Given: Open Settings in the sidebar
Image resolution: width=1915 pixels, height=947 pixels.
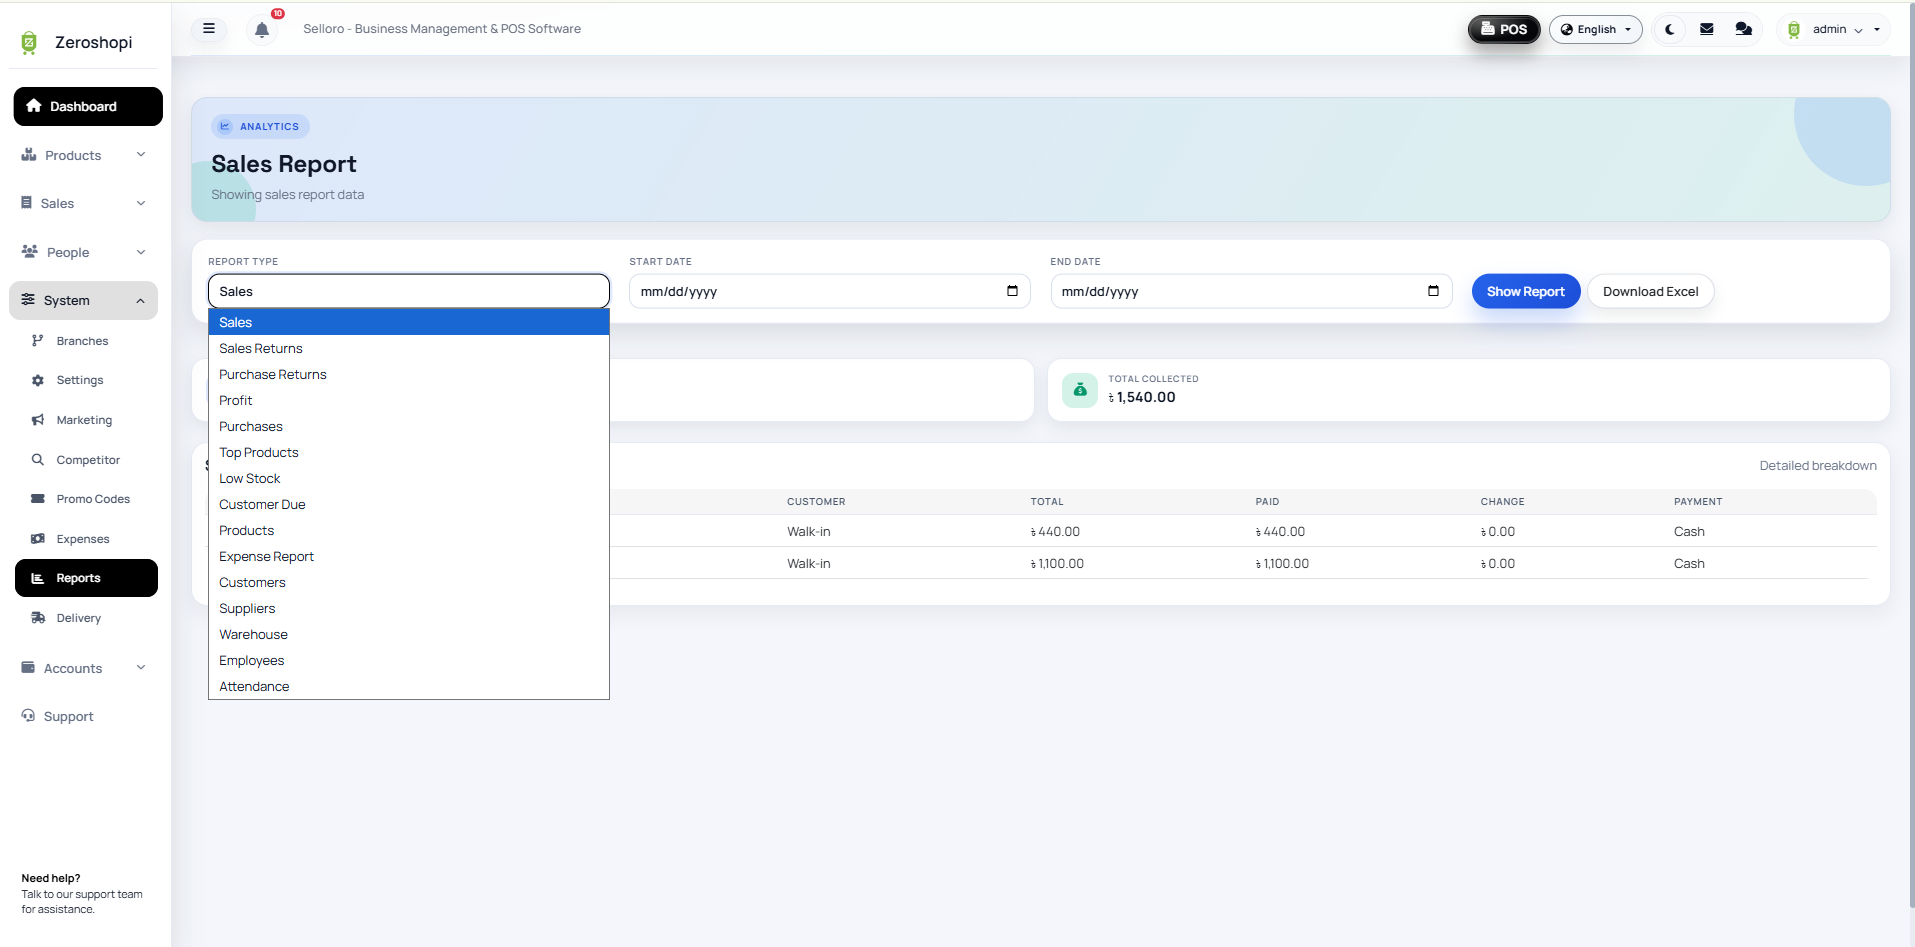Looking at the screenshot, I should tap(86, 380).
